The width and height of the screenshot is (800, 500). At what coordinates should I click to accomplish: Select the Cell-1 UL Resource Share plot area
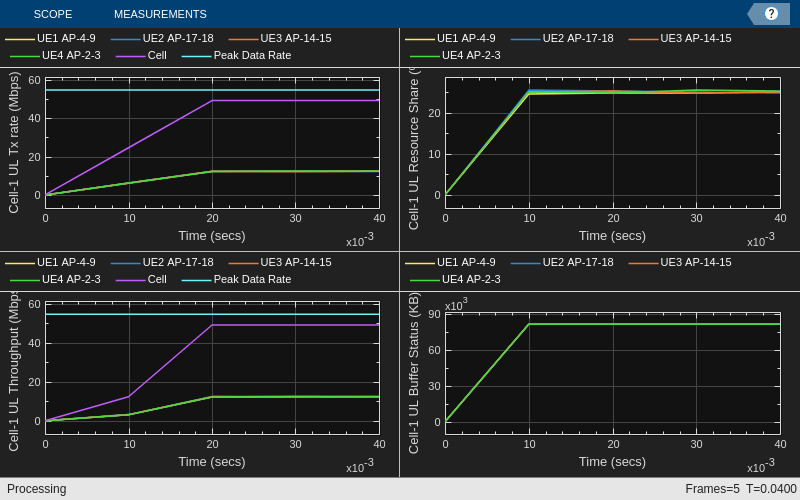(x=613, y=143)
